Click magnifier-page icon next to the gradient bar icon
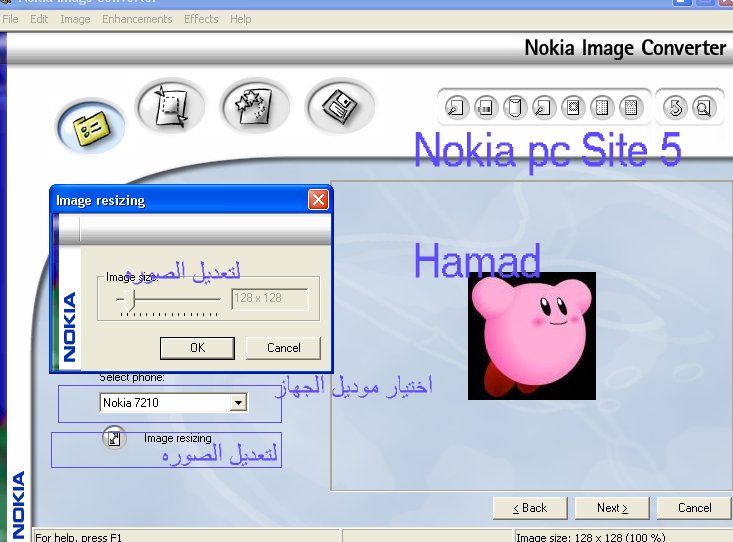This screenshot has height=542, width=733. pyautogui.click(x=457, y=108)
